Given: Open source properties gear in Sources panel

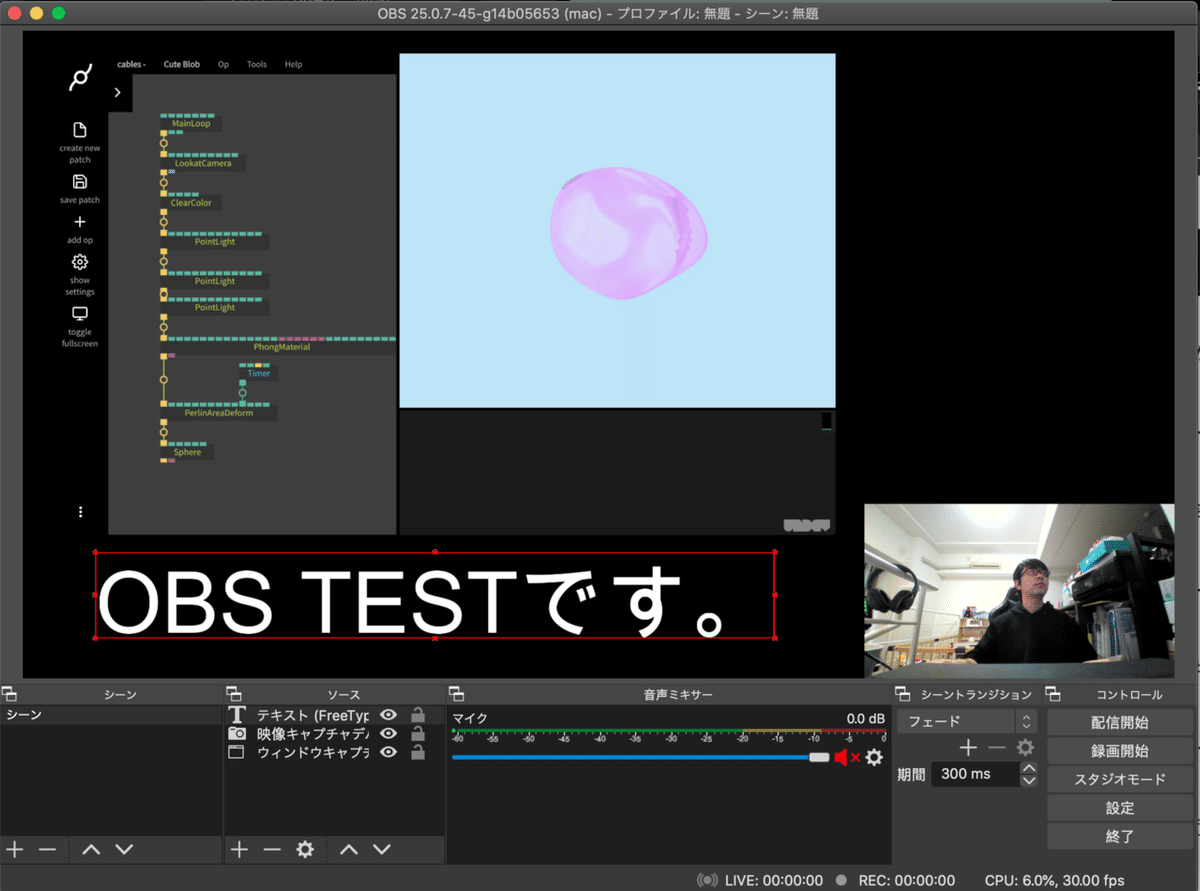Looking at the screenshot, I should [305, 849].
